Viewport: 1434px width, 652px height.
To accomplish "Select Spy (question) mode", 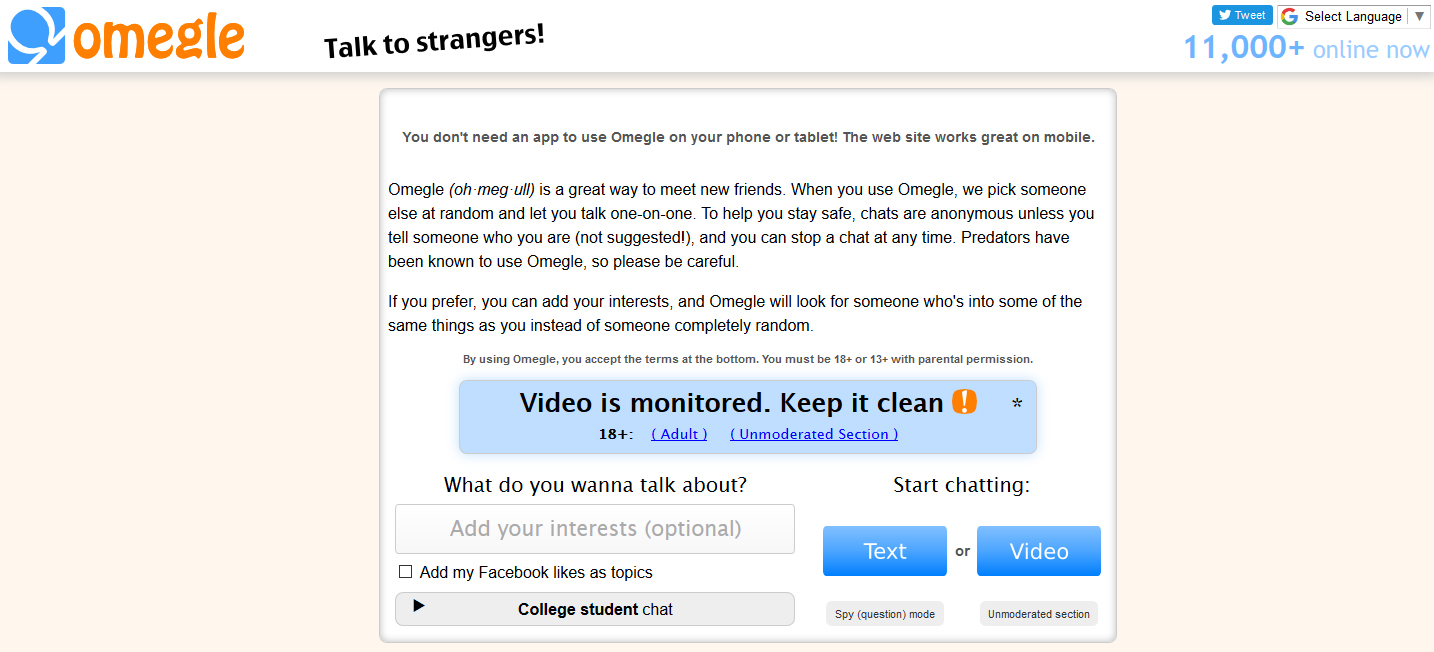I will pos(885,614).
